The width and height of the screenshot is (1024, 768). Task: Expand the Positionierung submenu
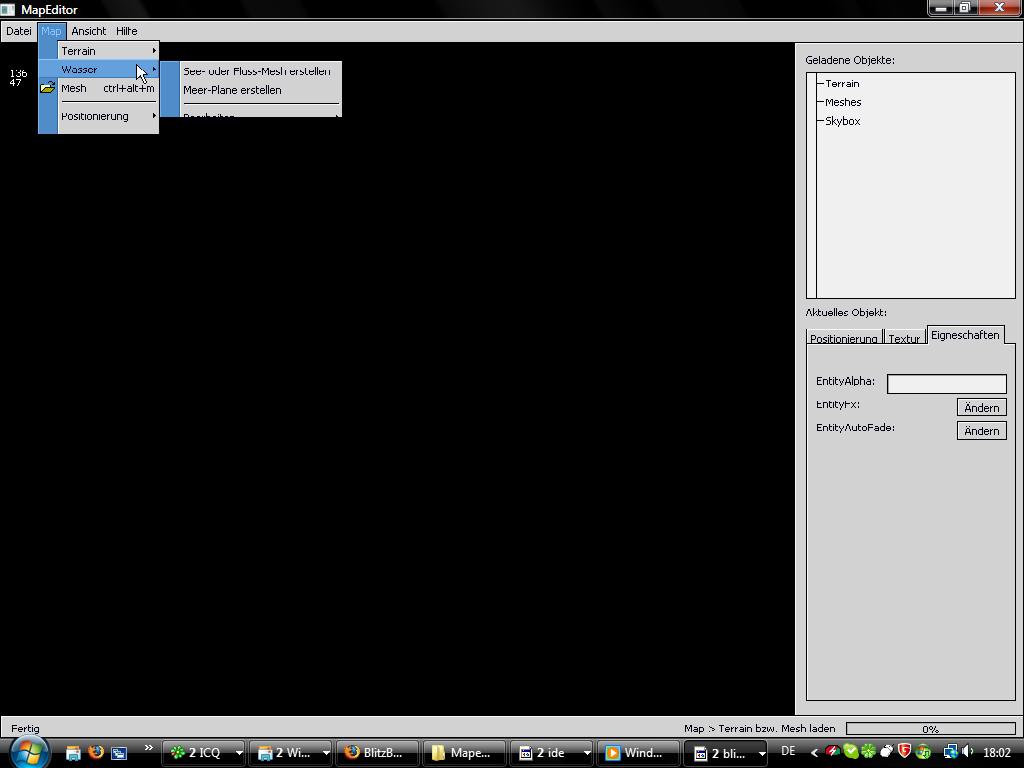click(x=98, y=116)
